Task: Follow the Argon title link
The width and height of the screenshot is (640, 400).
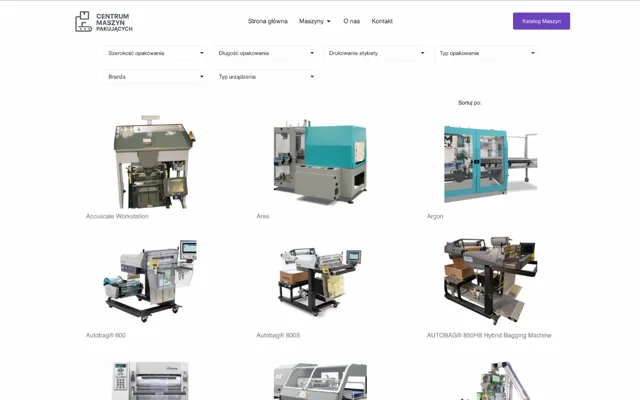Action: 435,216
